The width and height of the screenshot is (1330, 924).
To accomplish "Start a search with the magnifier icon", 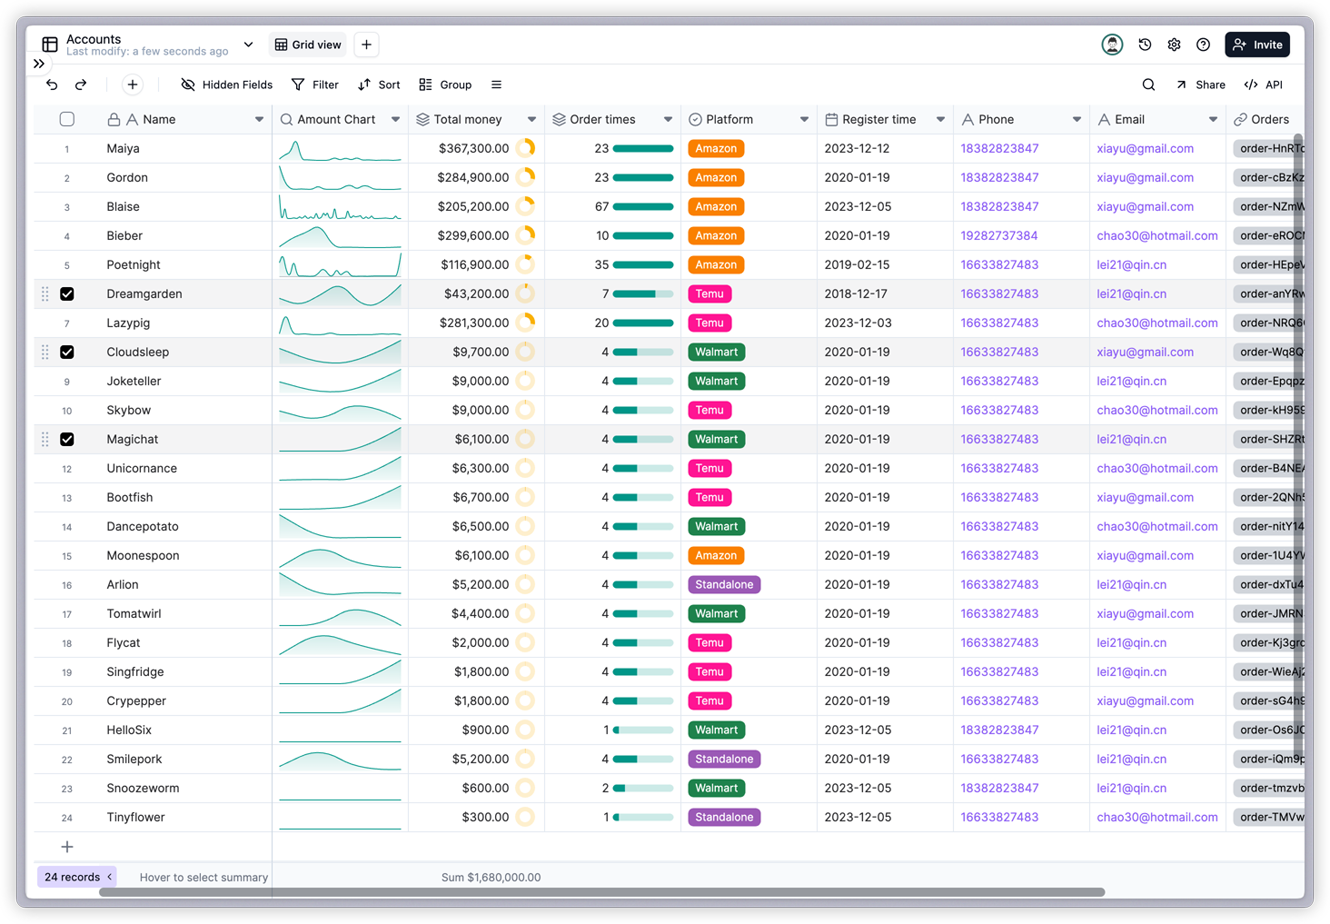I will pos(1148,85).
